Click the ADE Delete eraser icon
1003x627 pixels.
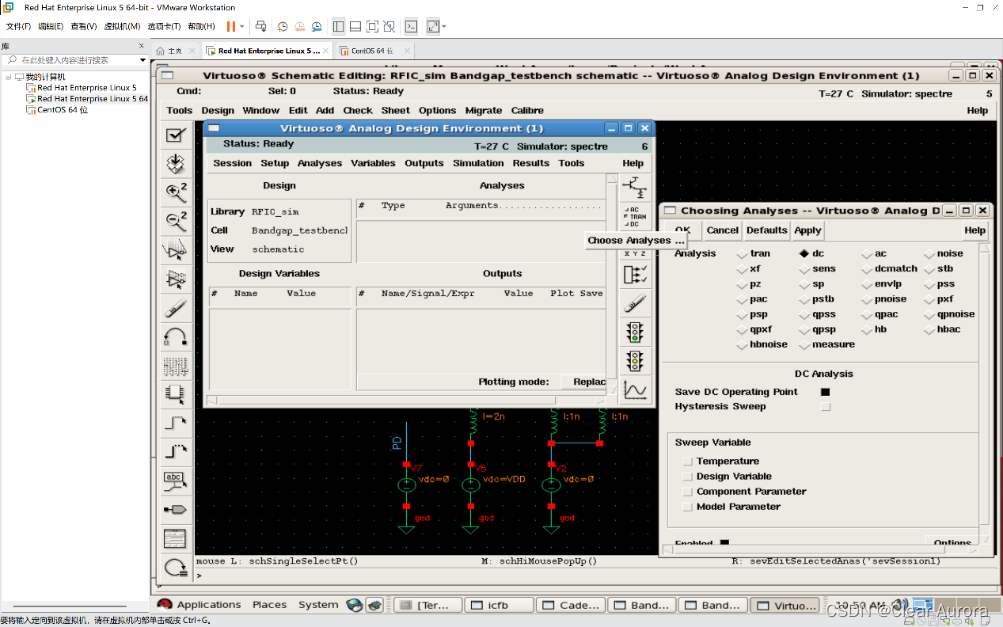click(x=635, y=303)
